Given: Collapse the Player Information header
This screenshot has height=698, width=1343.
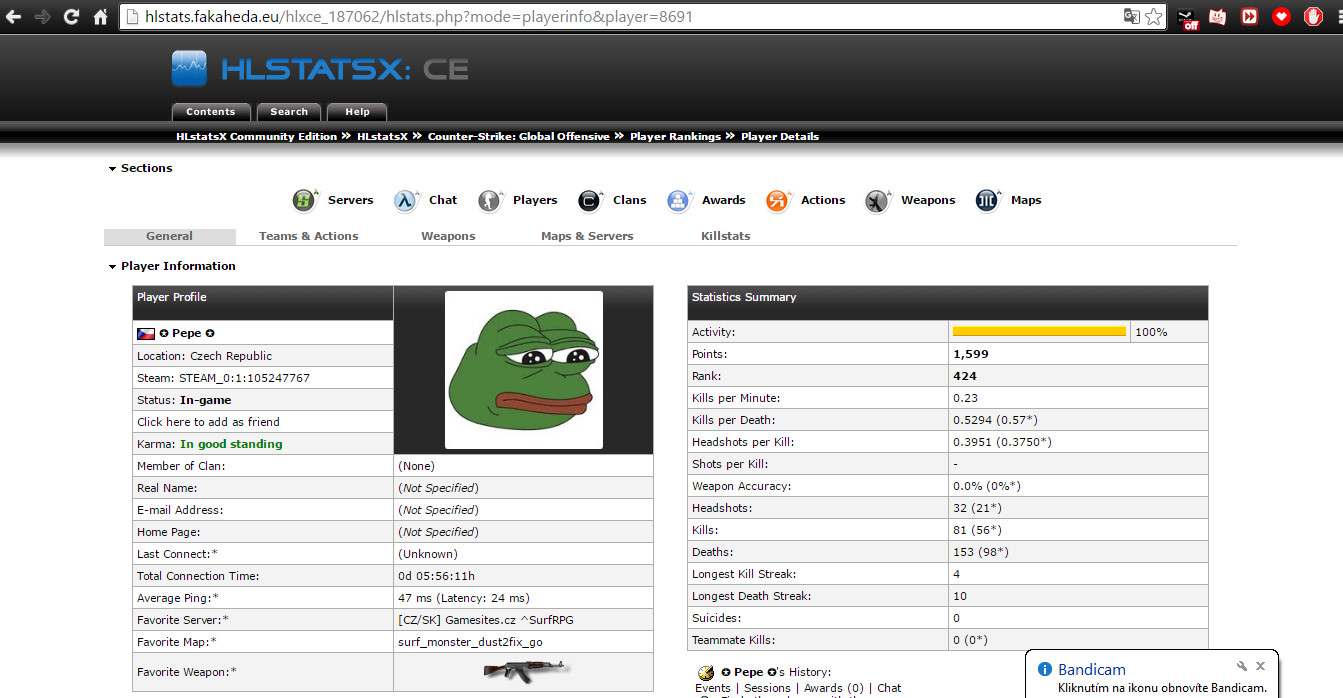Looking at the screenshot, I should pyautogui.click(x=172, y=266).
